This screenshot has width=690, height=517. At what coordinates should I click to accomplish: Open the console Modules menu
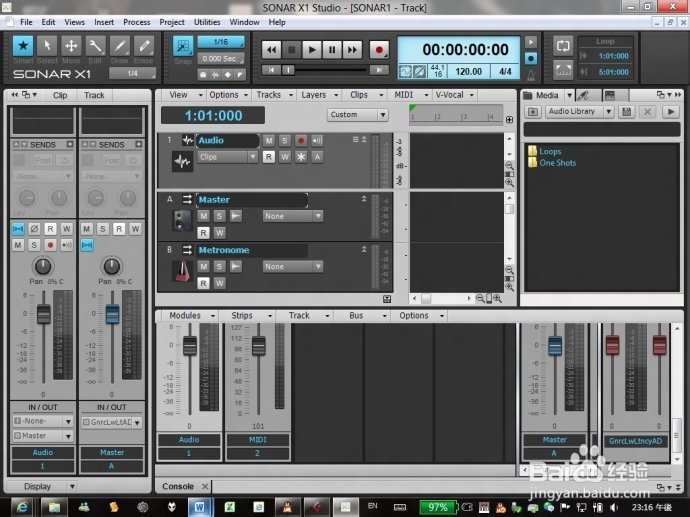(x=190, y=315)
